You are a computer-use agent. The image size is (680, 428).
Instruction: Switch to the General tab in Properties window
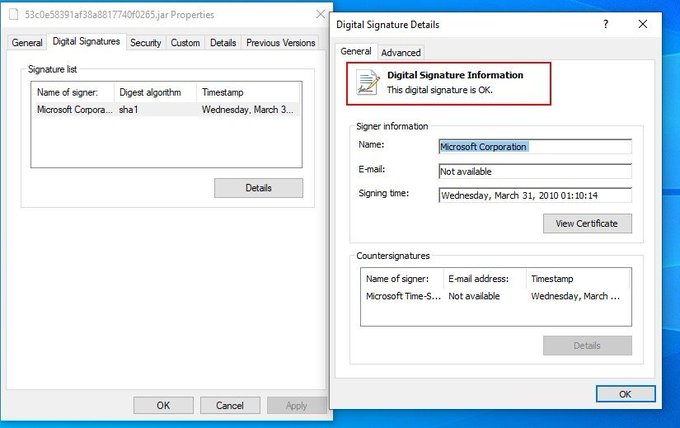tap(27, 42)
